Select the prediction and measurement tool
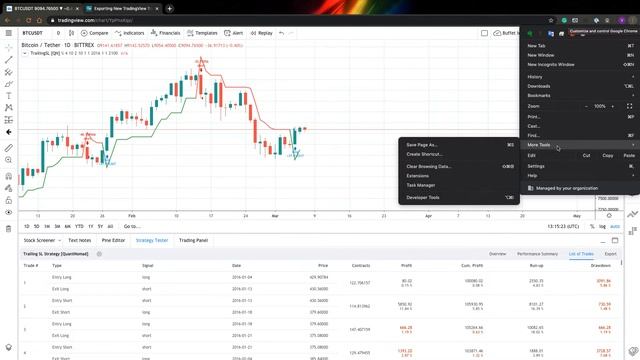Screen dimensions: 640x360 point(9,120)
